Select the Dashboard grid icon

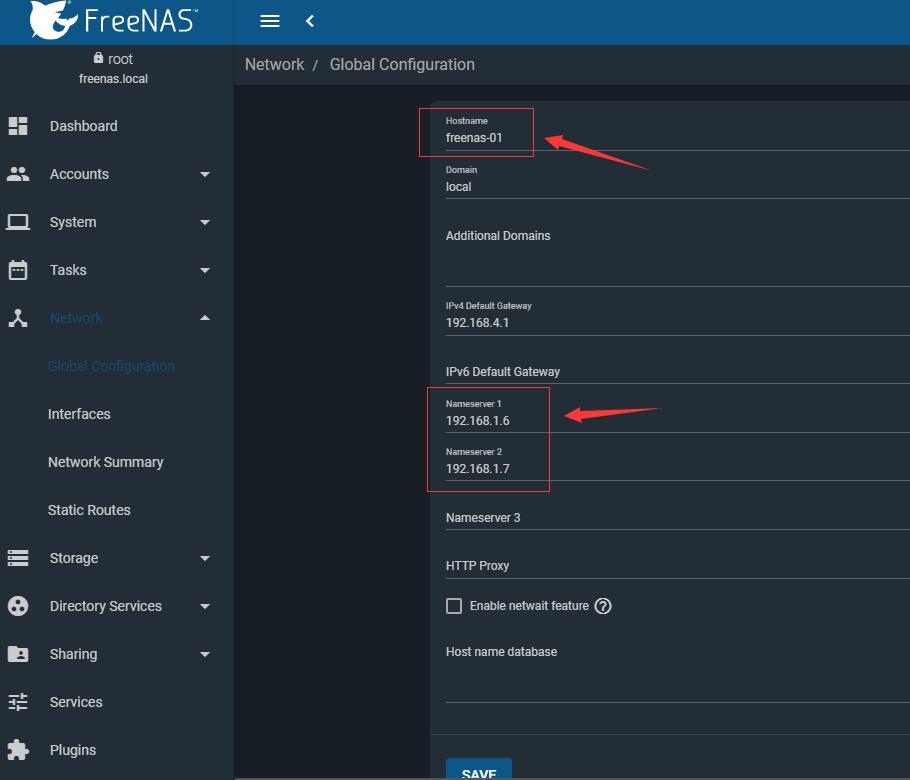point(18,126)
